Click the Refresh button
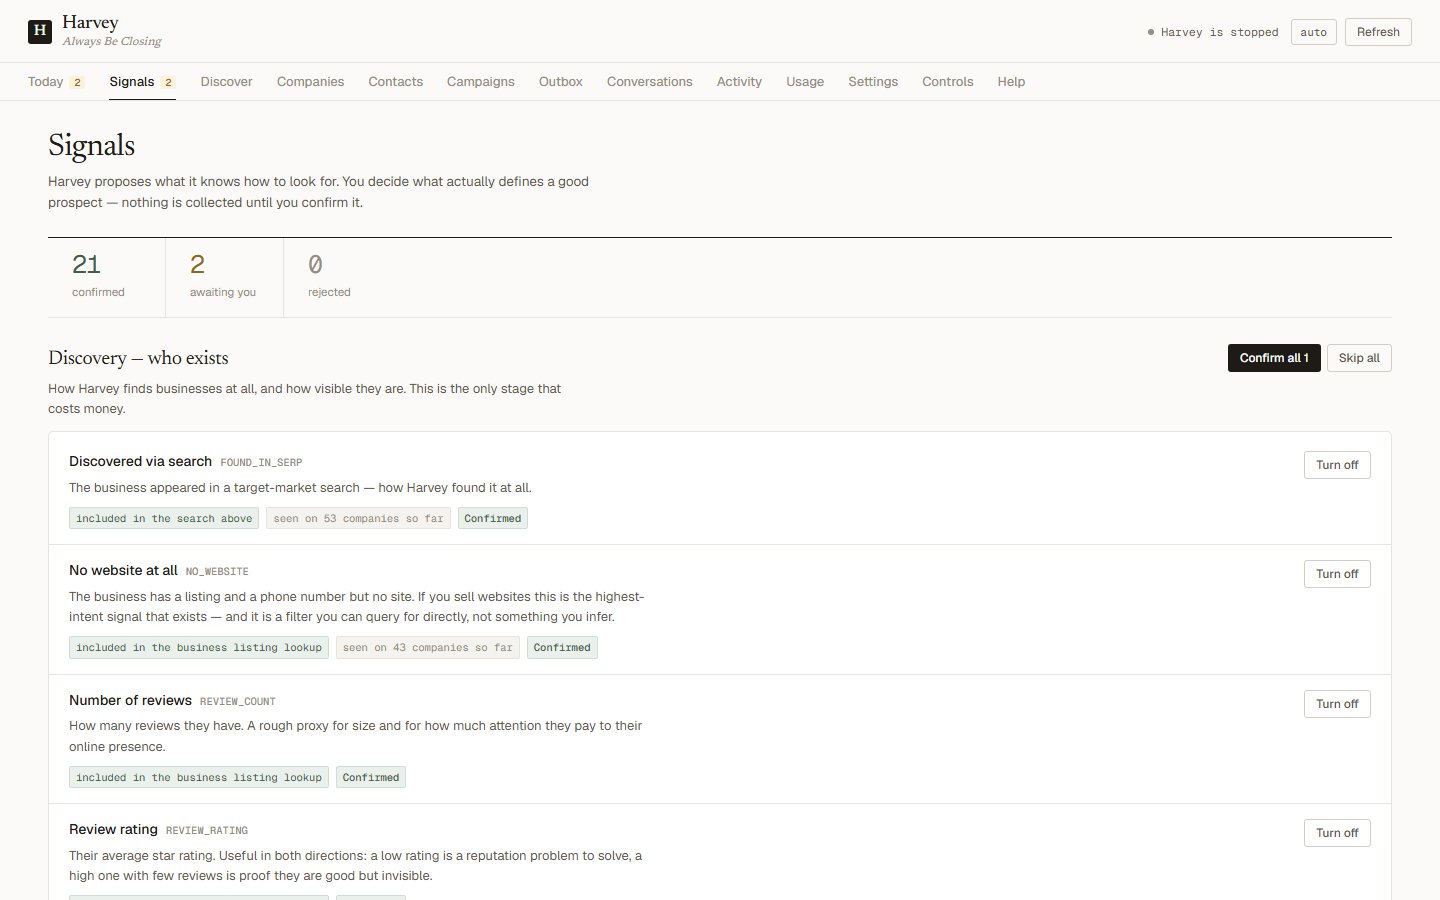Screen dimensions: 1440x900 [x=1378, y=32]
